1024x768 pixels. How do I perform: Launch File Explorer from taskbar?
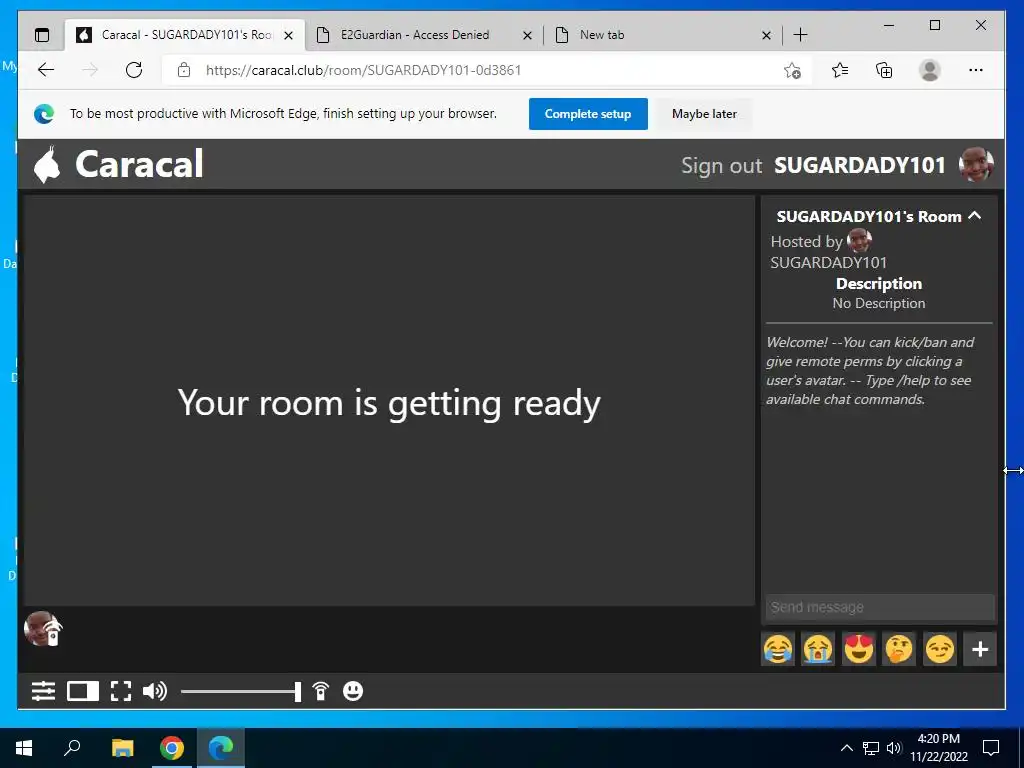[x=122, y=748]
